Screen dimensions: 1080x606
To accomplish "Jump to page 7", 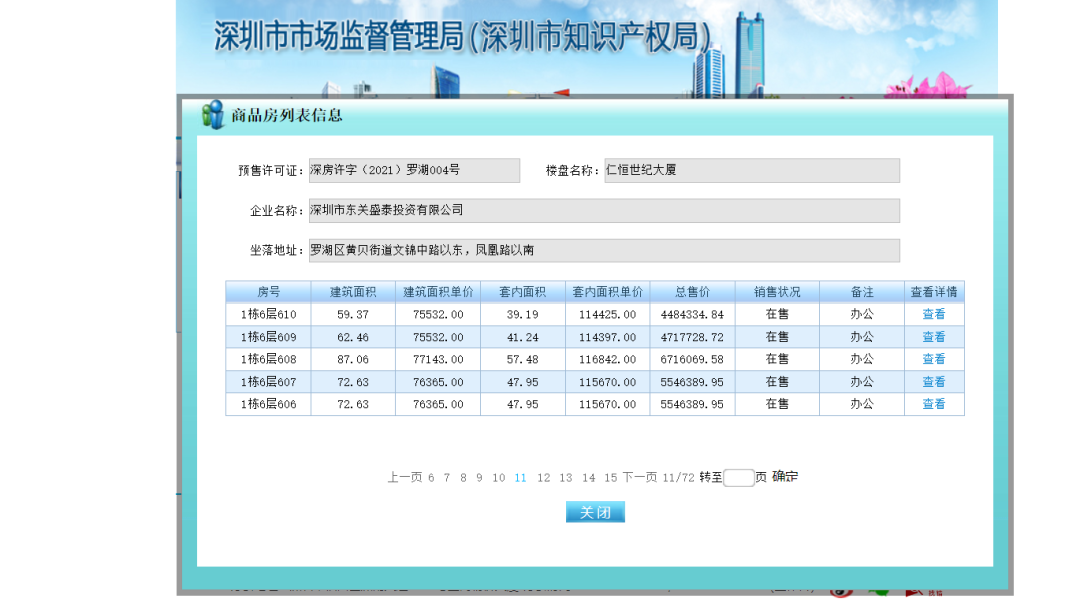I will pos(447,478).
